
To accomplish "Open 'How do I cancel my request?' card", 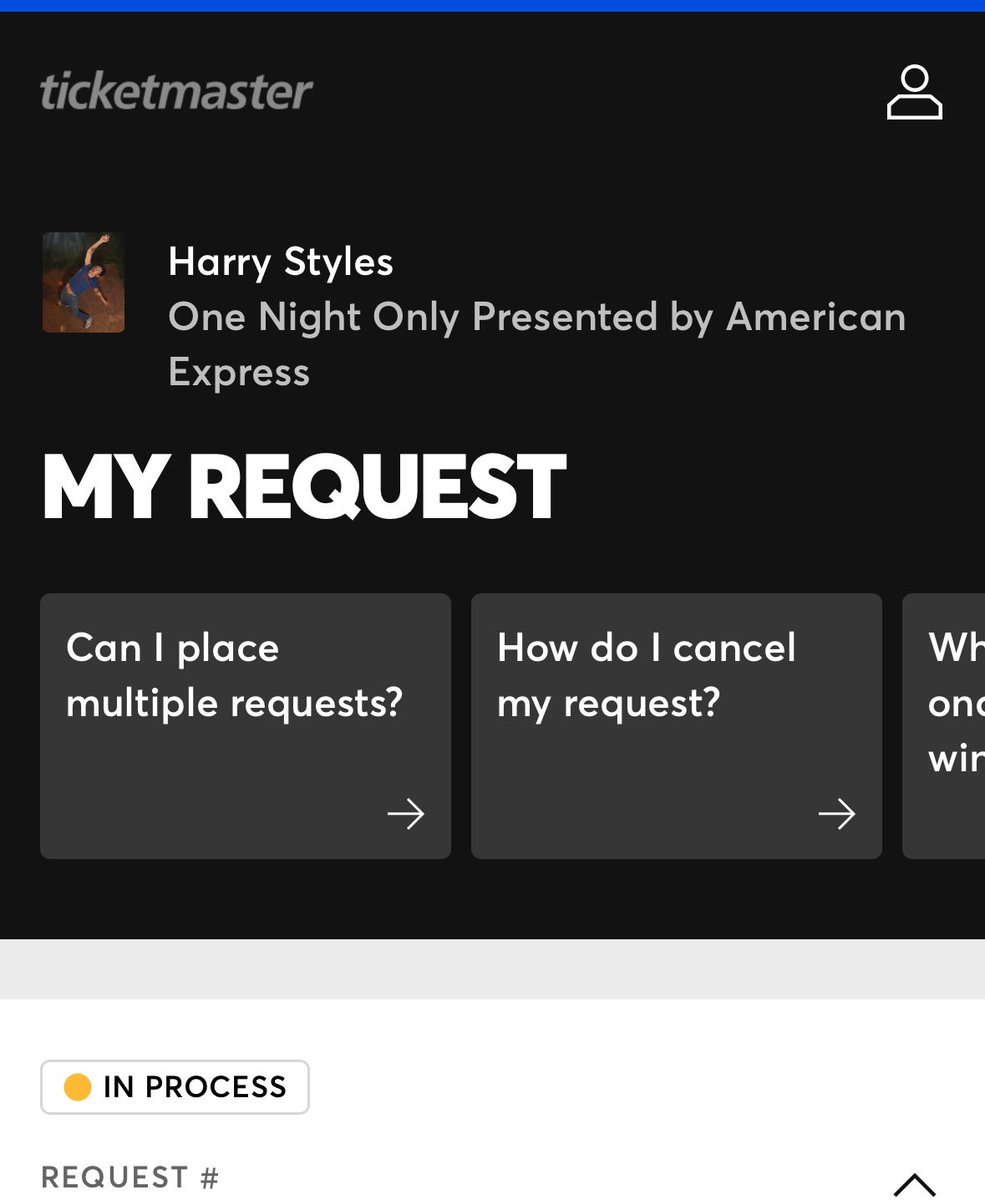I will click(x=676, y=726).
